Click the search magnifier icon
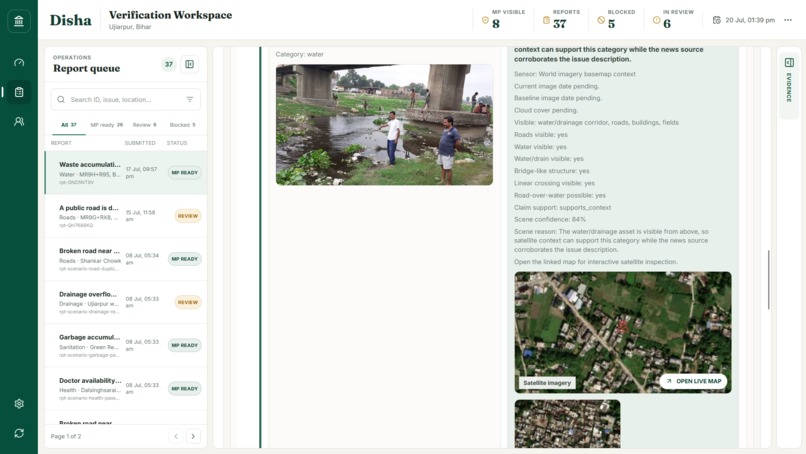Image resolution: width=806 pixels, height=454 pixels. tap(61, 99)
